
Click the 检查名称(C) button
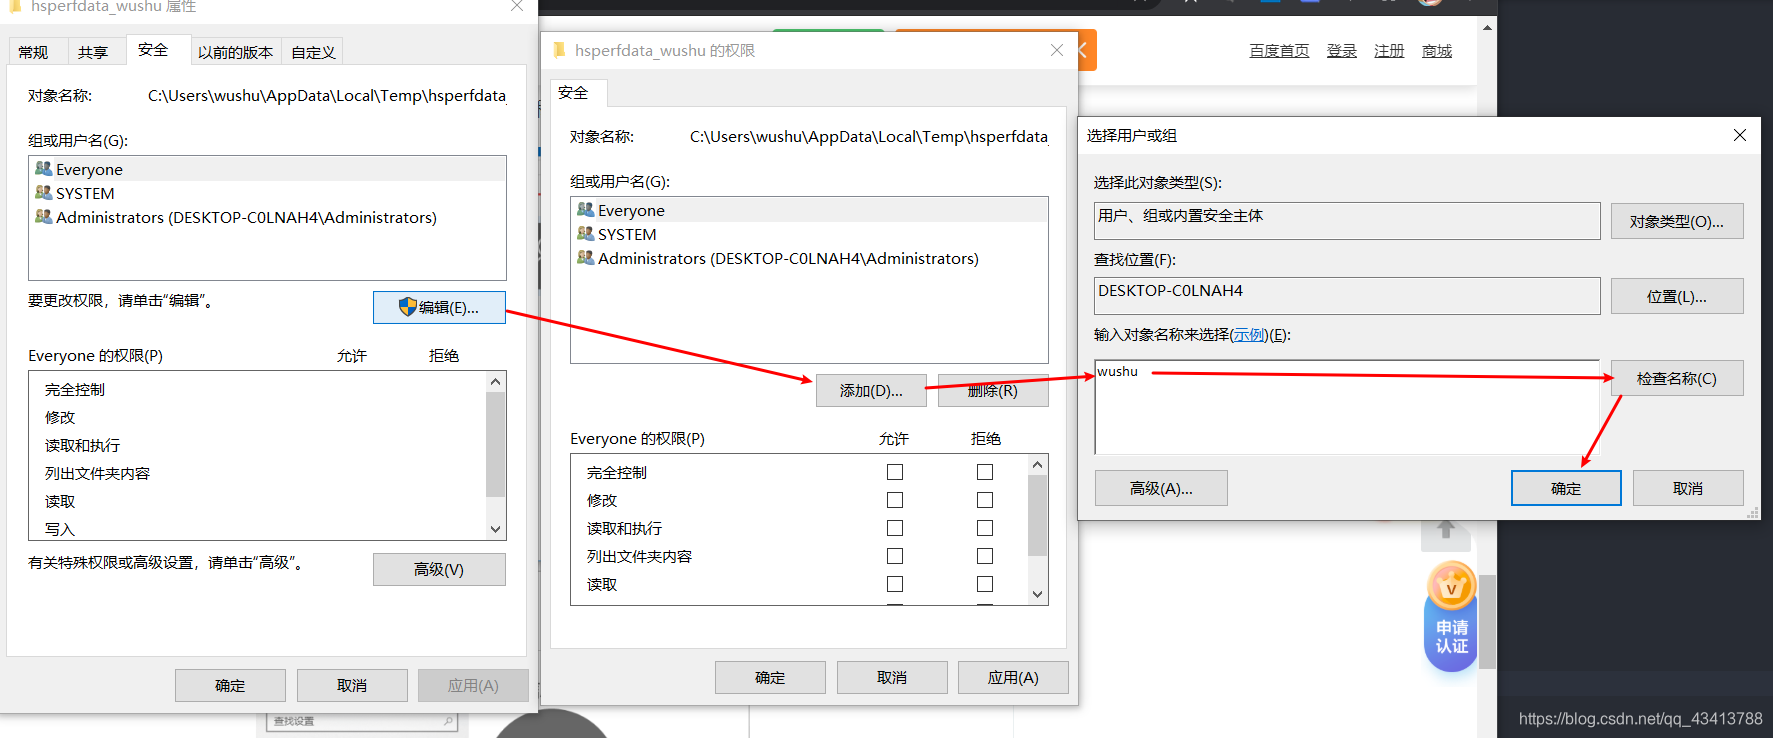[1677, 378]
